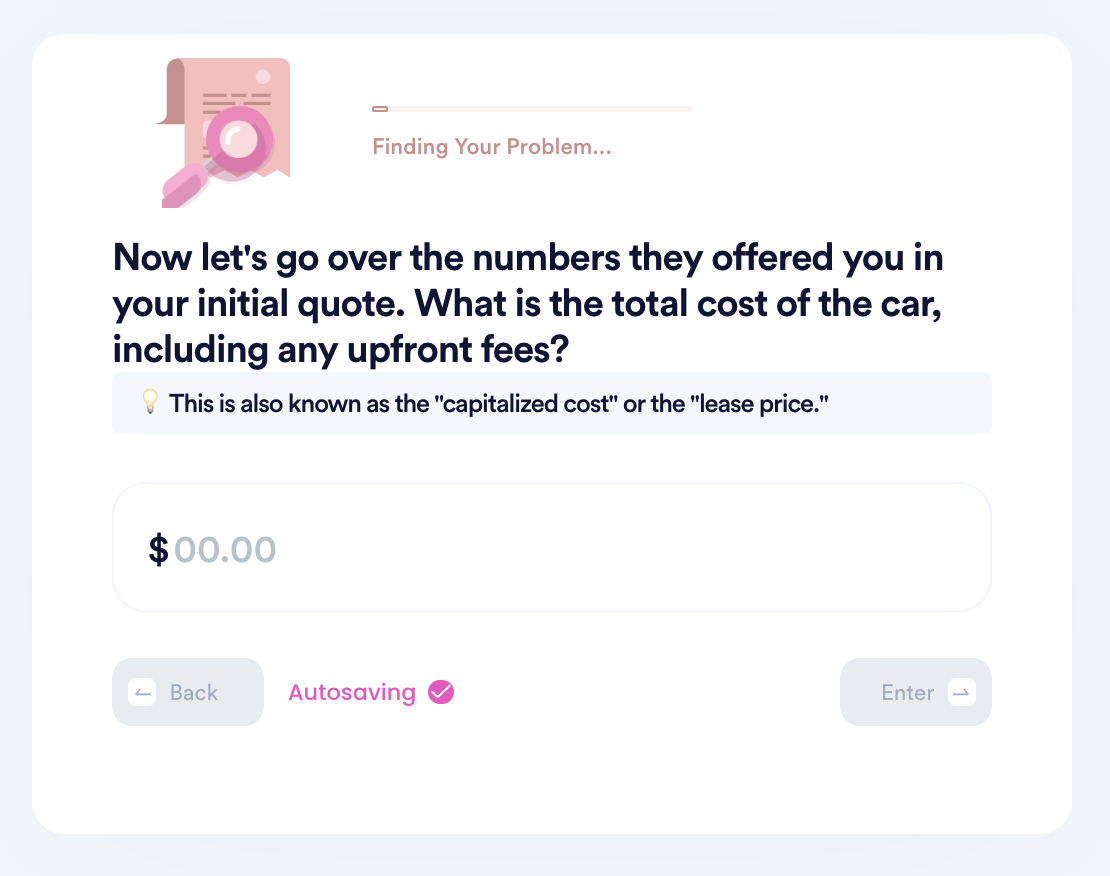Screen dimensions: 1110x876
Task: Click the "lease price" text in the hint
Action: click(759, 404)
